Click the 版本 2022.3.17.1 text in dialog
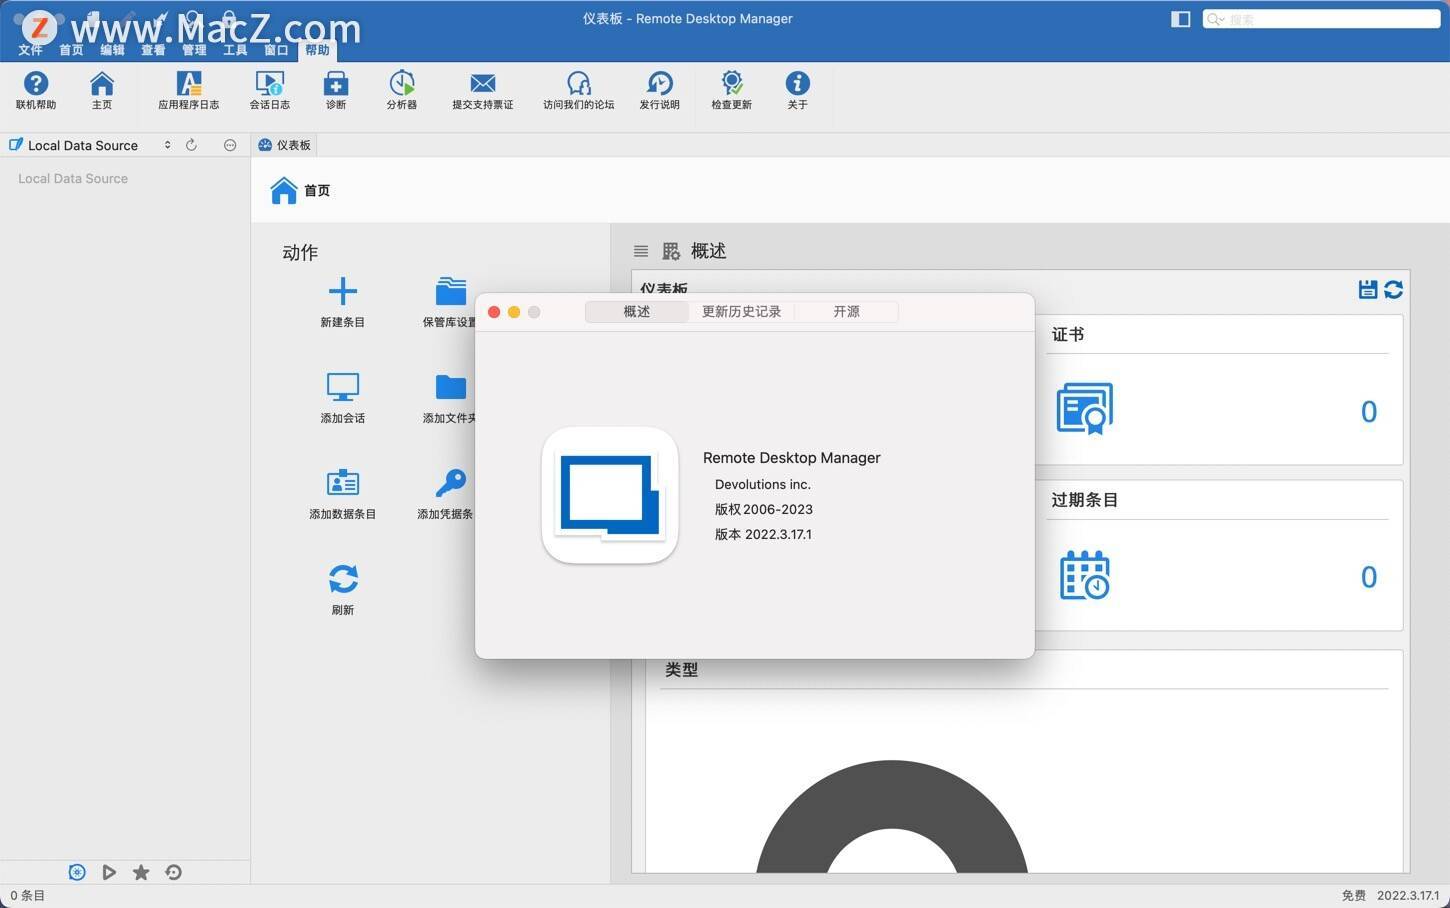The height and width of the screenshot is (908, 1450). click(x=763, y=534)
